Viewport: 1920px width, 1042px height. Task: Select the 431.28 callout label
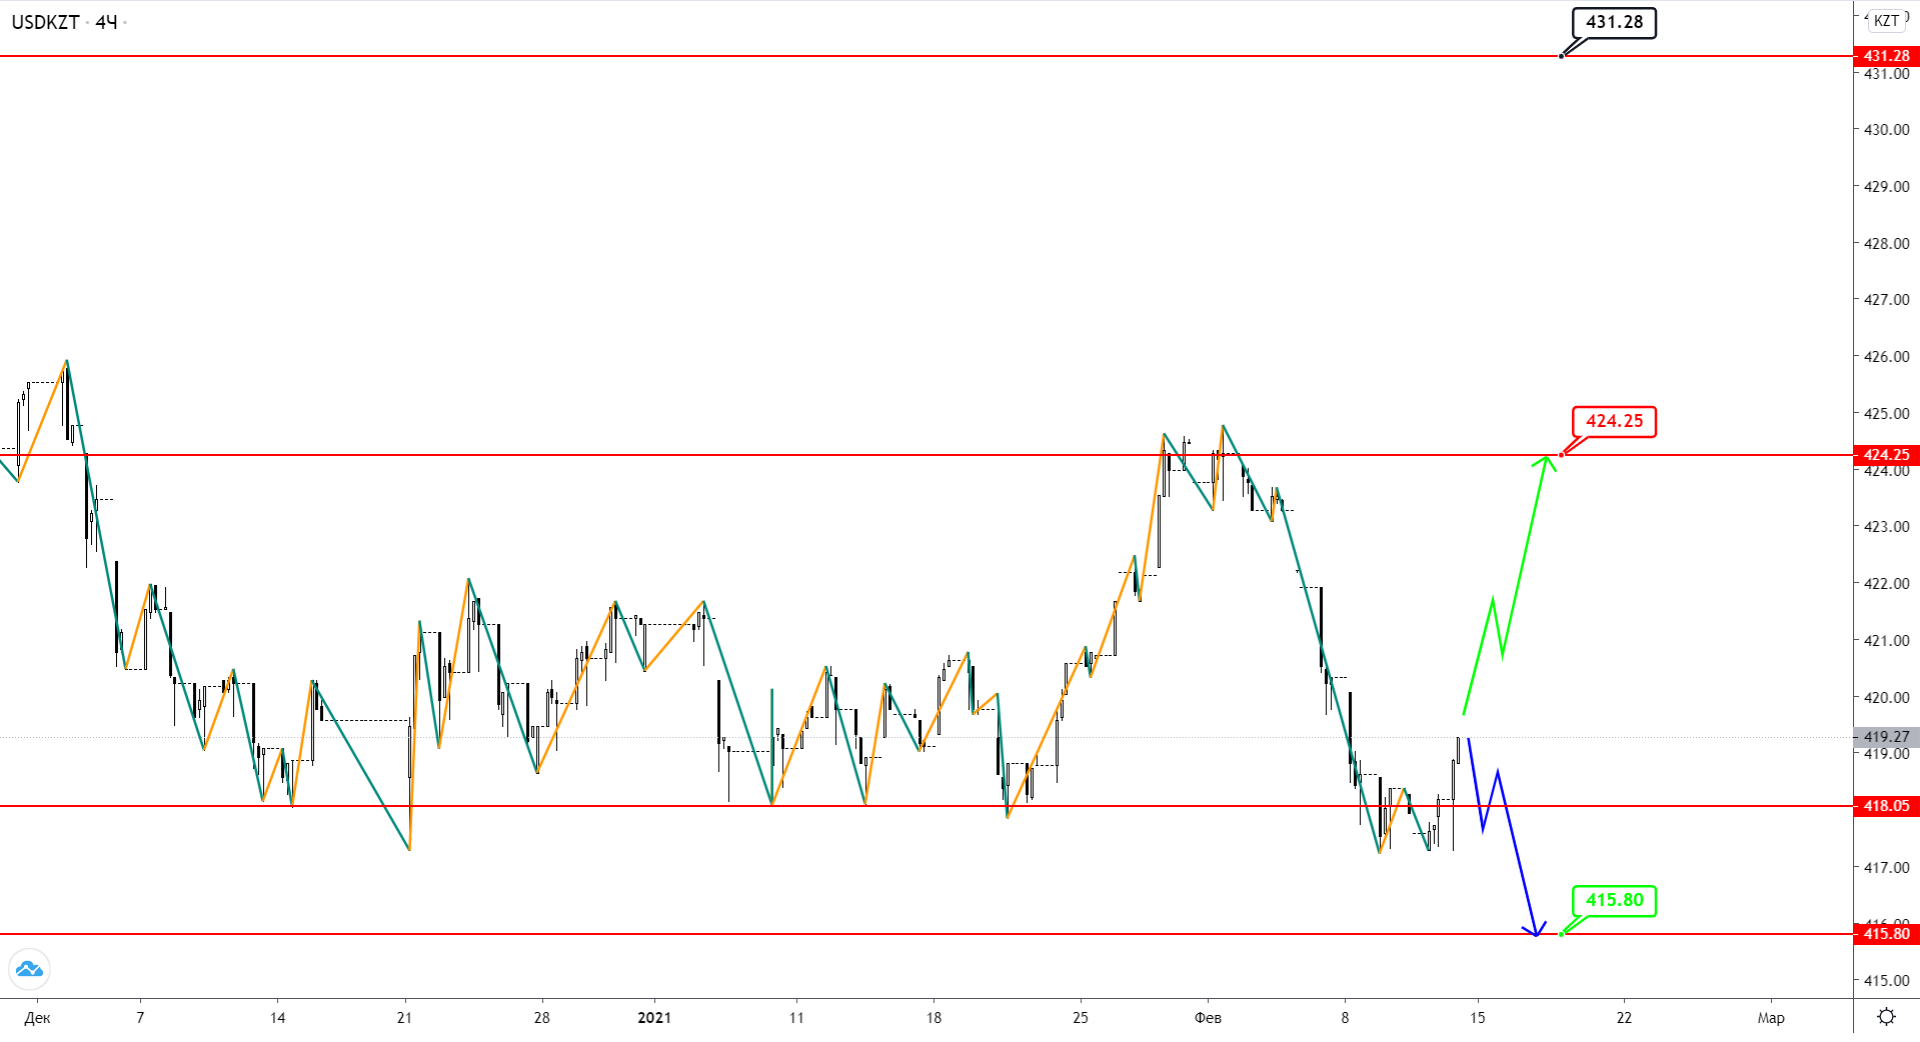1614,22
